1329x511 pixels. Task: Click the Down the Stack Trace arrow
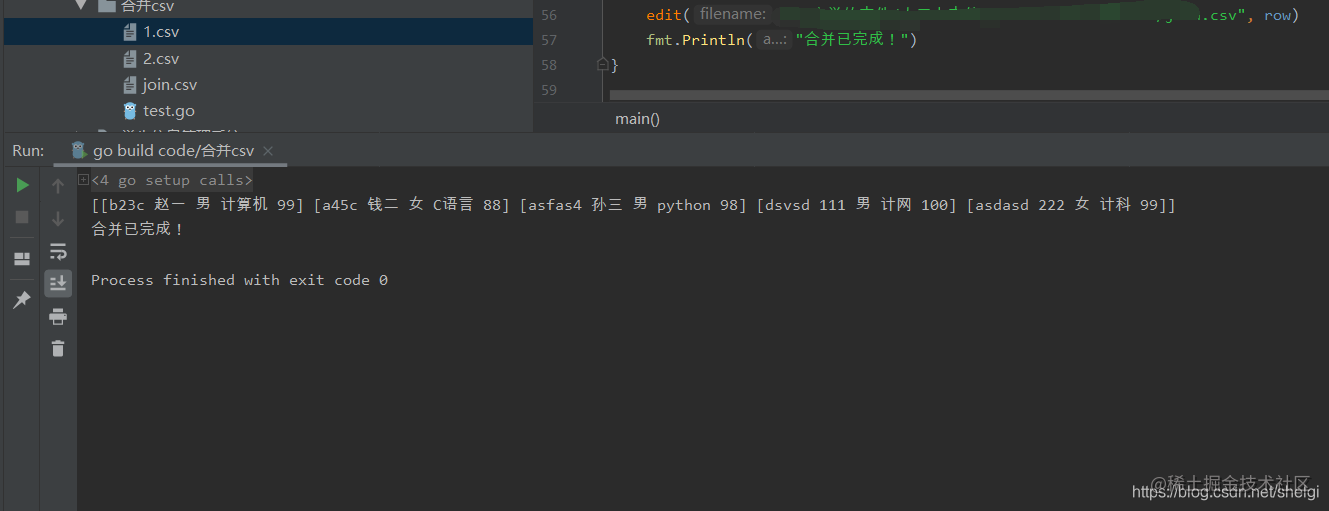point(58,218)
